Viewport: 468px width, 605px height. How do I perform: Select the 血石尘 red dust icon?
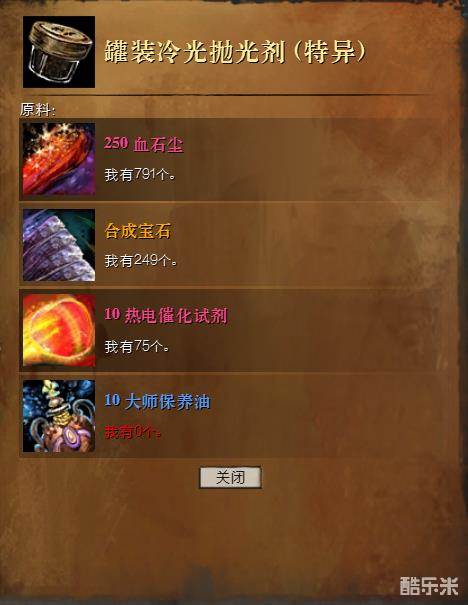tap(59, 159)
